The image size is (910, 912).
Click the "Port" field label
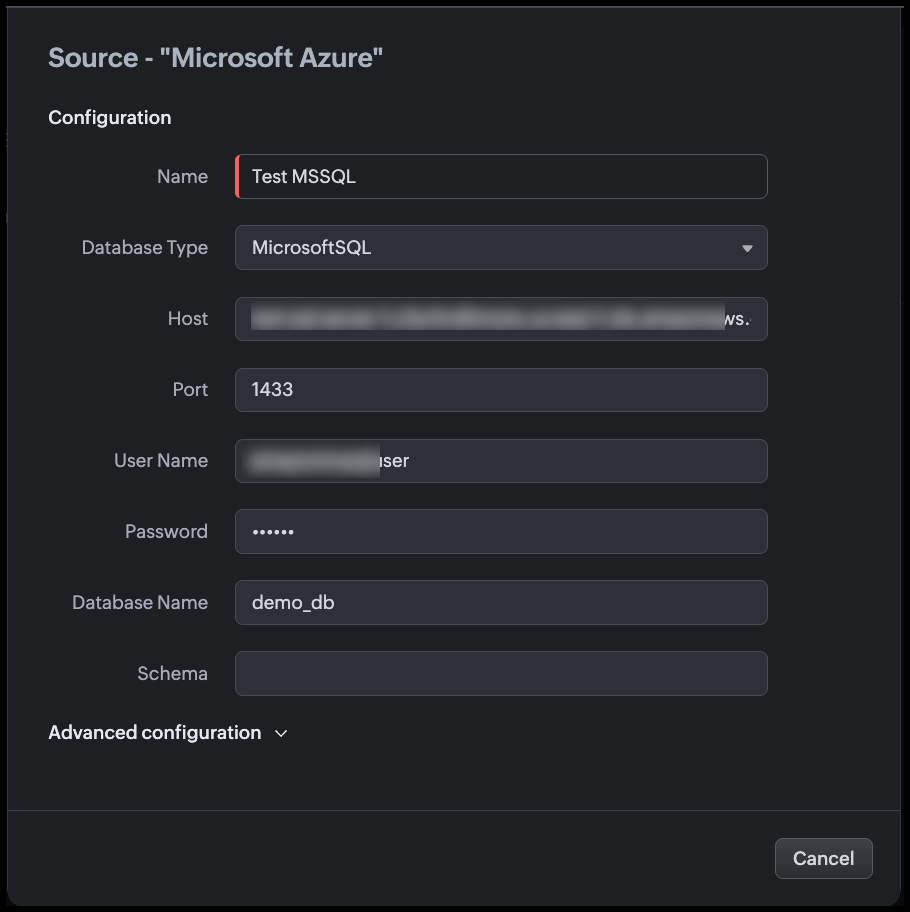(x=190, y=390)
